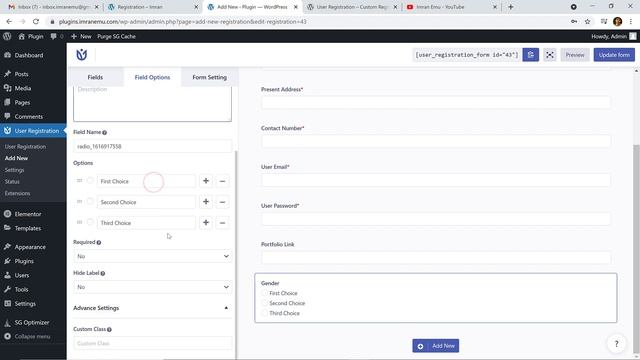640x360 pixels.
Task: Click the Field Name help icon
Action: (104, 132)
